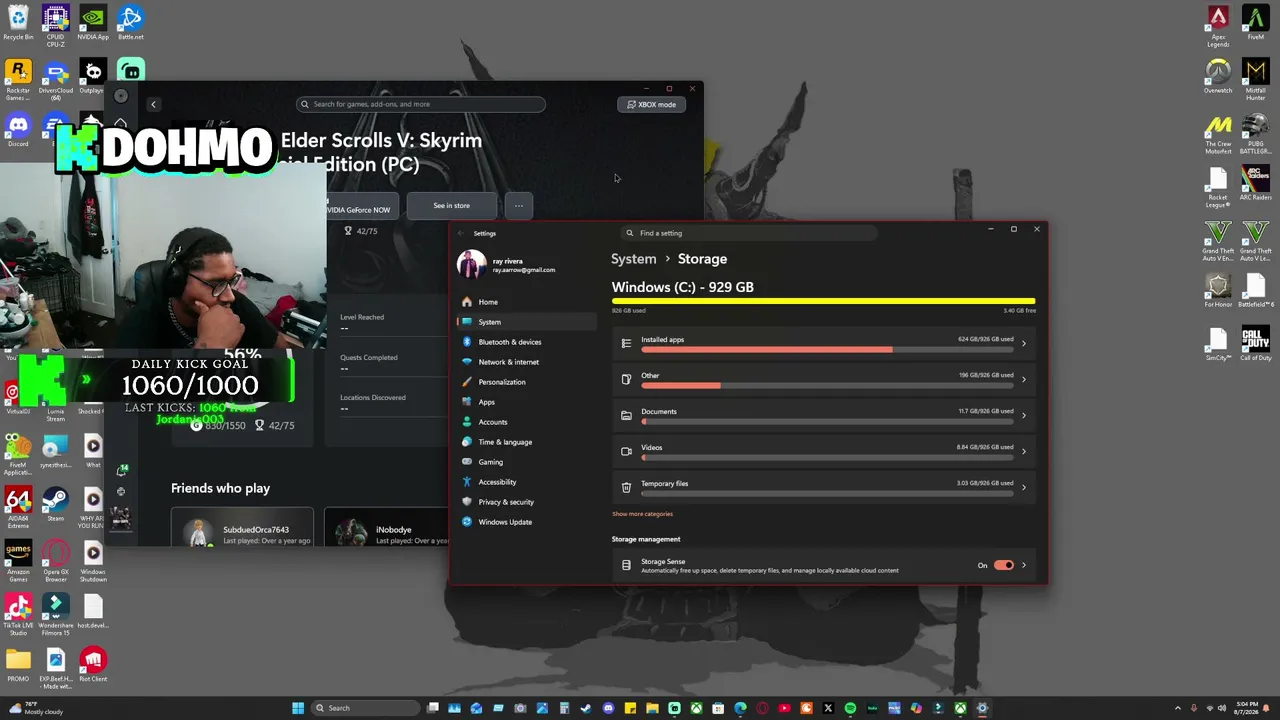Screen dimensions: 1280x720
Task: Click See in store button
Action: click(451, 206)
